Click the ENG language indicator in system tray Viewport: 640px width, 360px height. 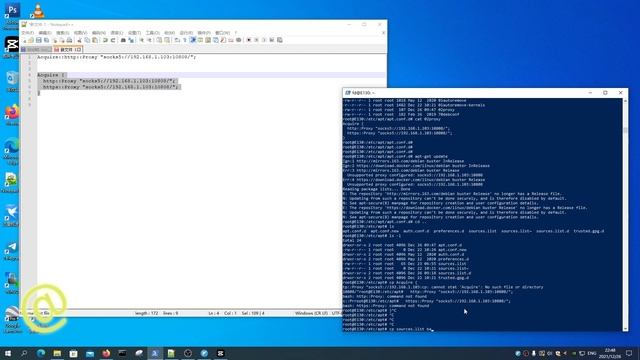click(592, 353)
